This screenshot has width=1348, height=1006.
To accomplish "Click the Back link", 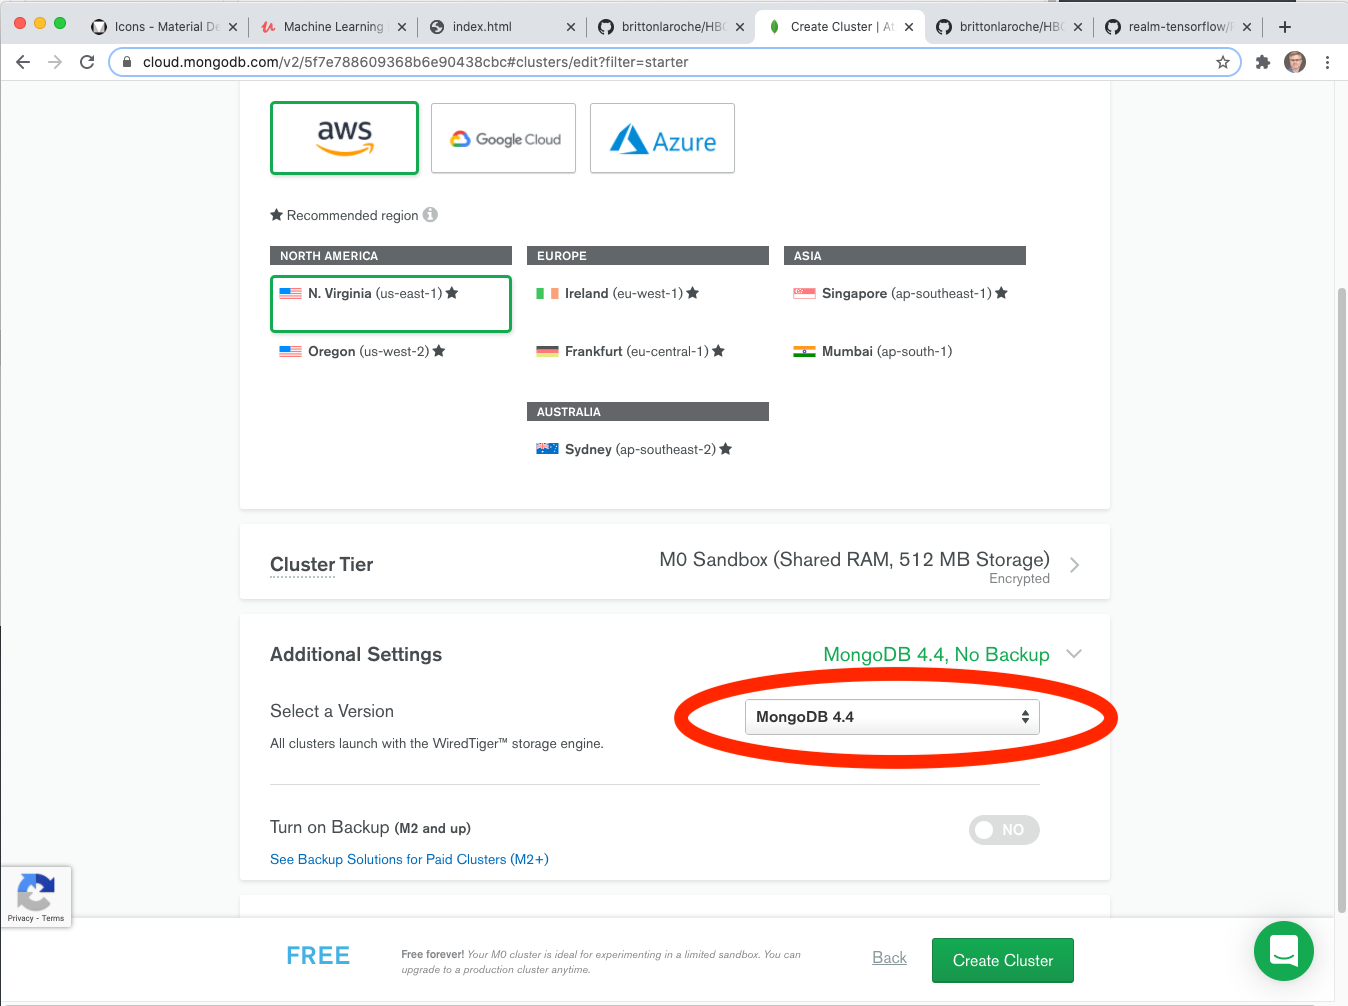I will 889,958.
